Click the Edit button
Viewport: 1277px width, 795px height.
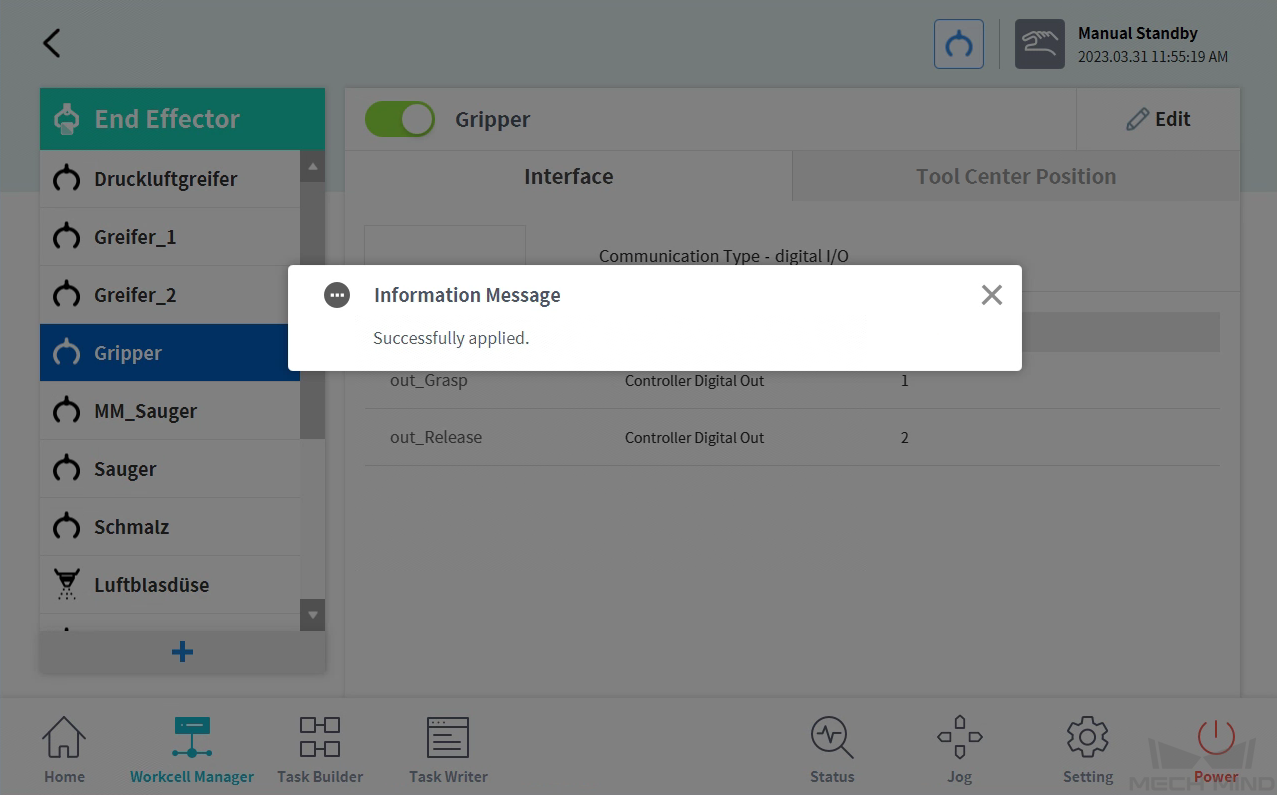tap(1158, 119)
